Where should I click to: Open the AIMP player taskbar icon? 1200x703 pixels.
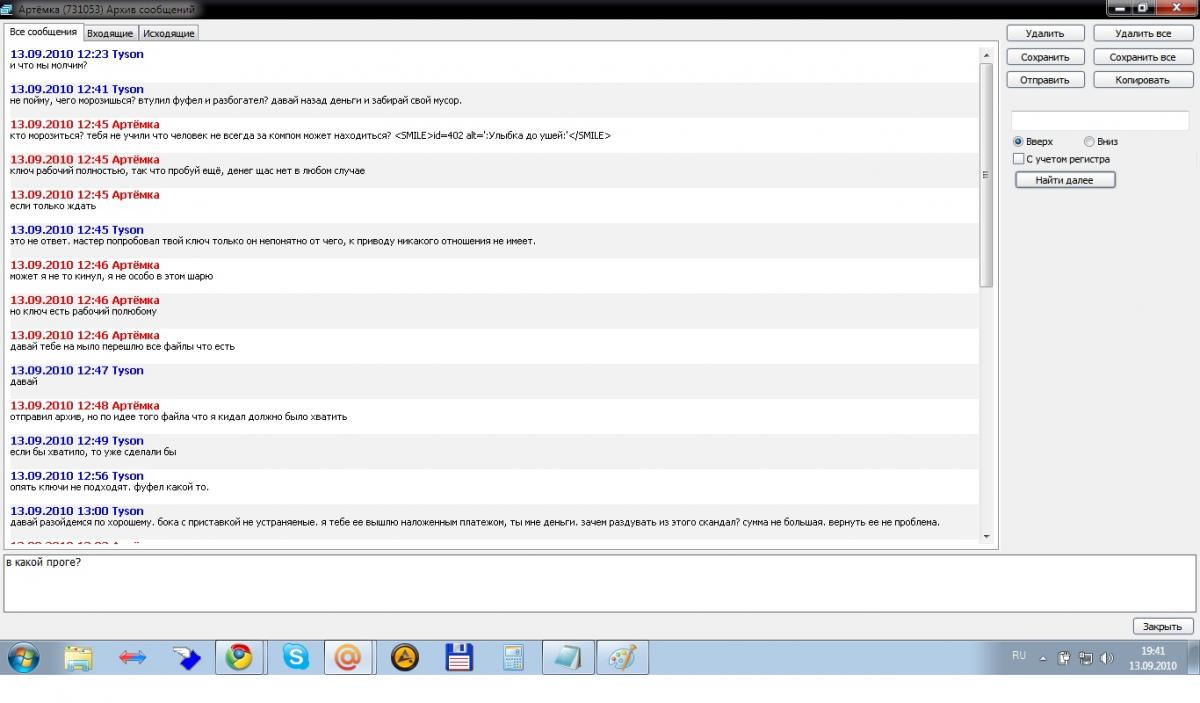pyautogui.click(x=404, y=657)
